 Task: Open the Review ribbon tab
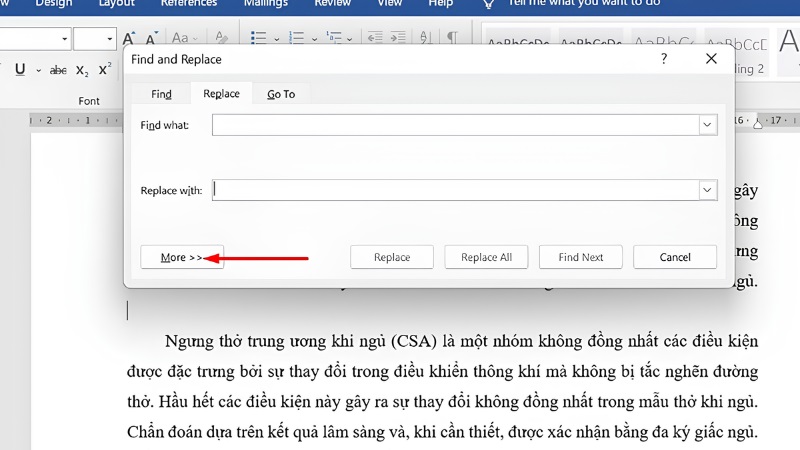tap(333, 3)
